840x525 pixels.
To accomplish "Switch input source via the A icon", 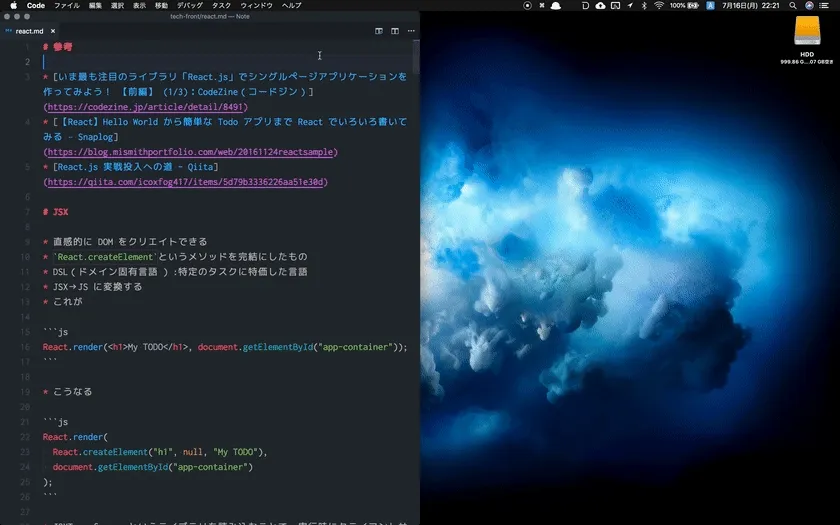I will coord(710,5).
